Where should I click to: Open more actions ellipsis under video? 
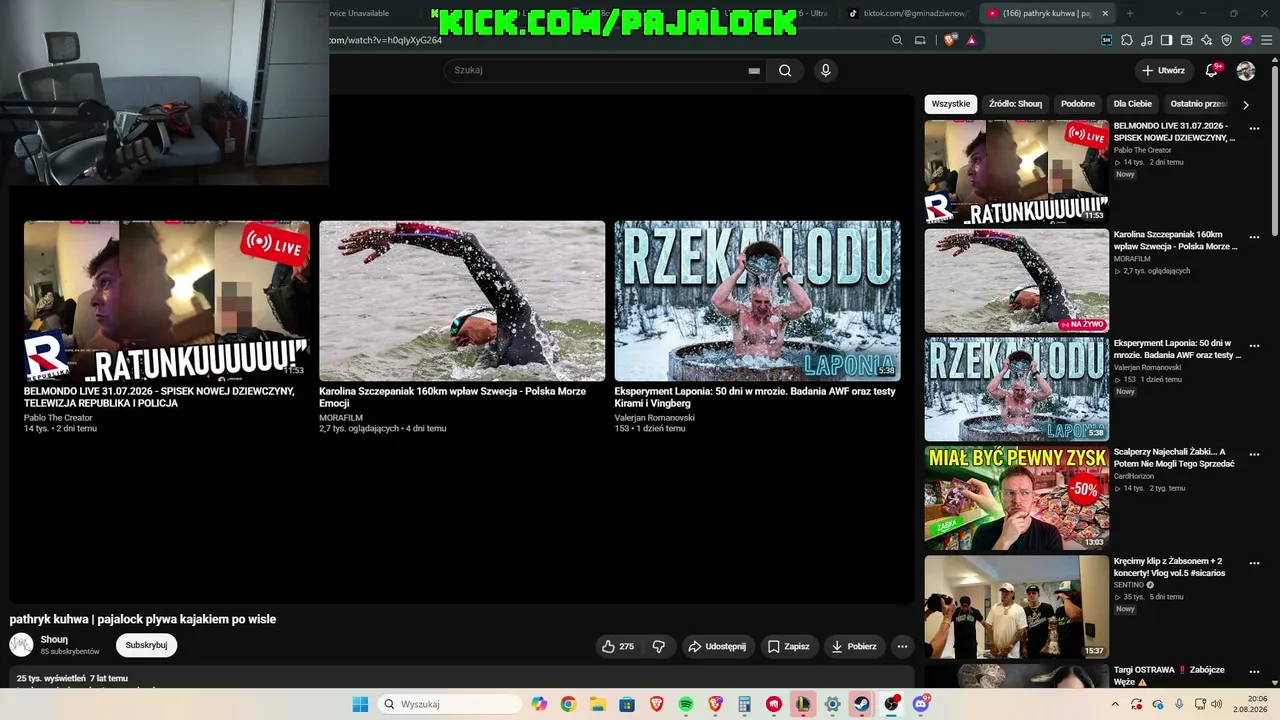(902, 646)
